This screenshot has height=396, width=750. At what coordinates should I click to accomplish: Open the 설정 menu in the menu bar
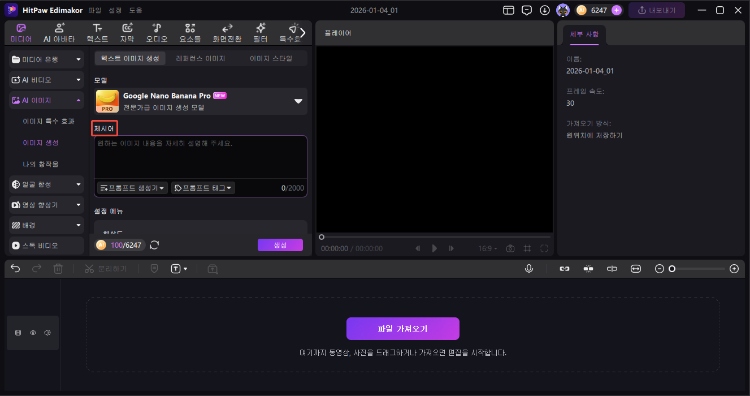tap(115, 10)
